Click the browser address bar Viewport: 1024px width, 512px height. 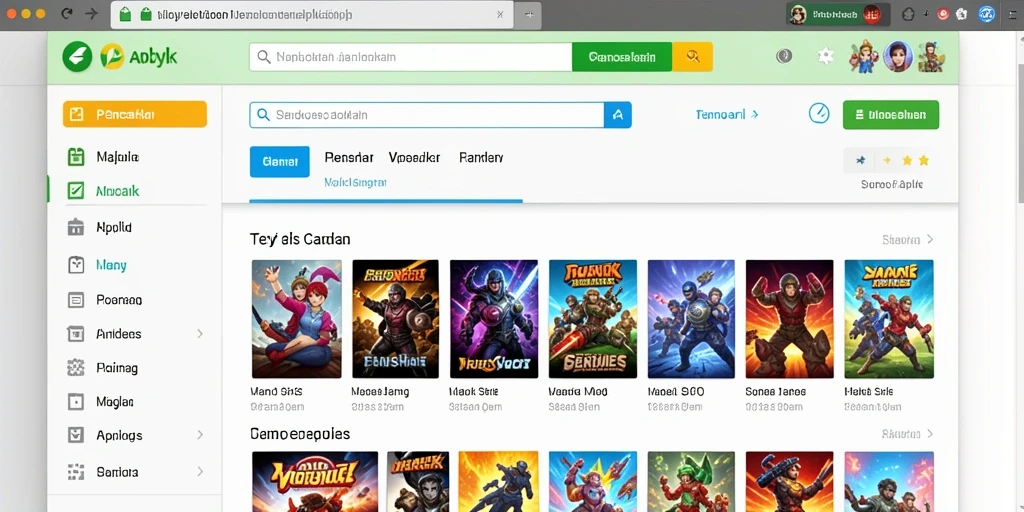coord(312,14)
